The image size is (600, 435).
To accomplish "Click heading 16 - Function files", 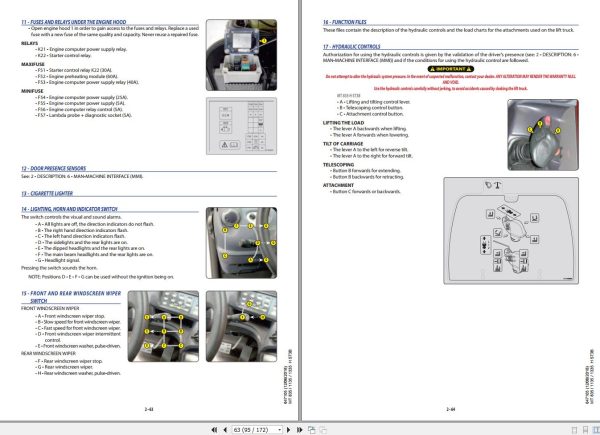I will [344, 22].
